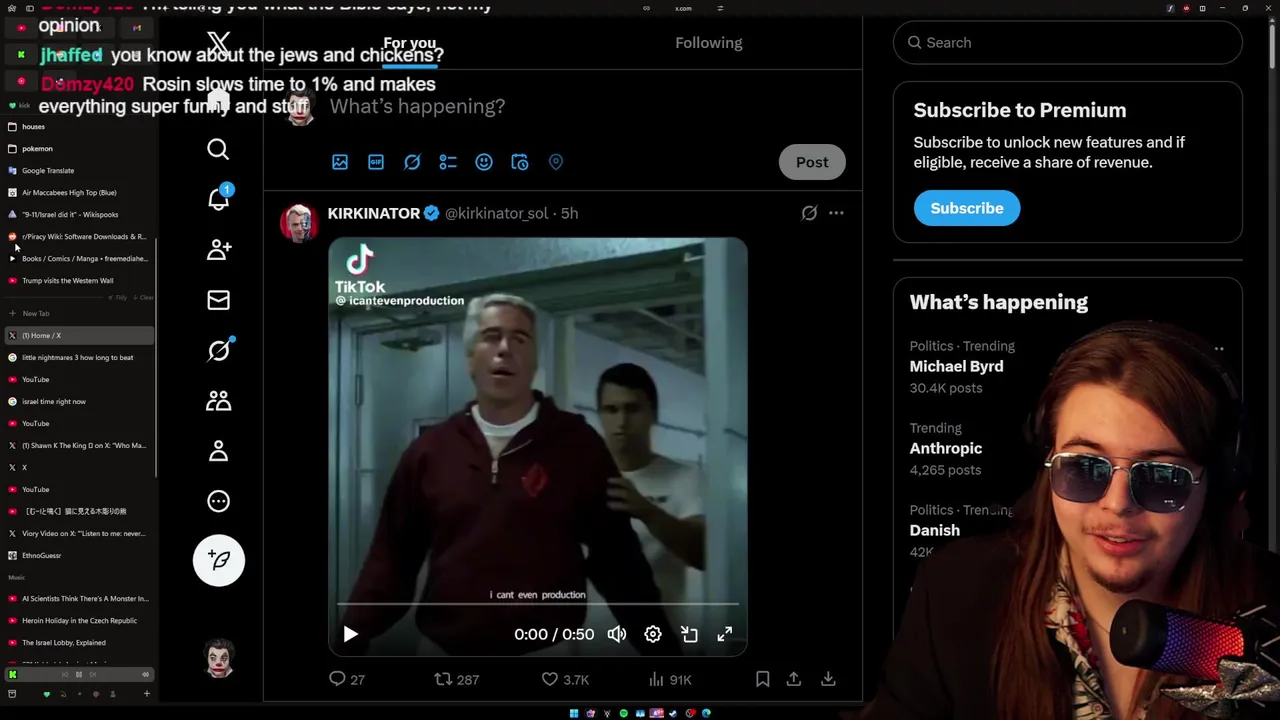Screen dimensions: 1280x720
Task: Mute the video volume
Action: 617,634
